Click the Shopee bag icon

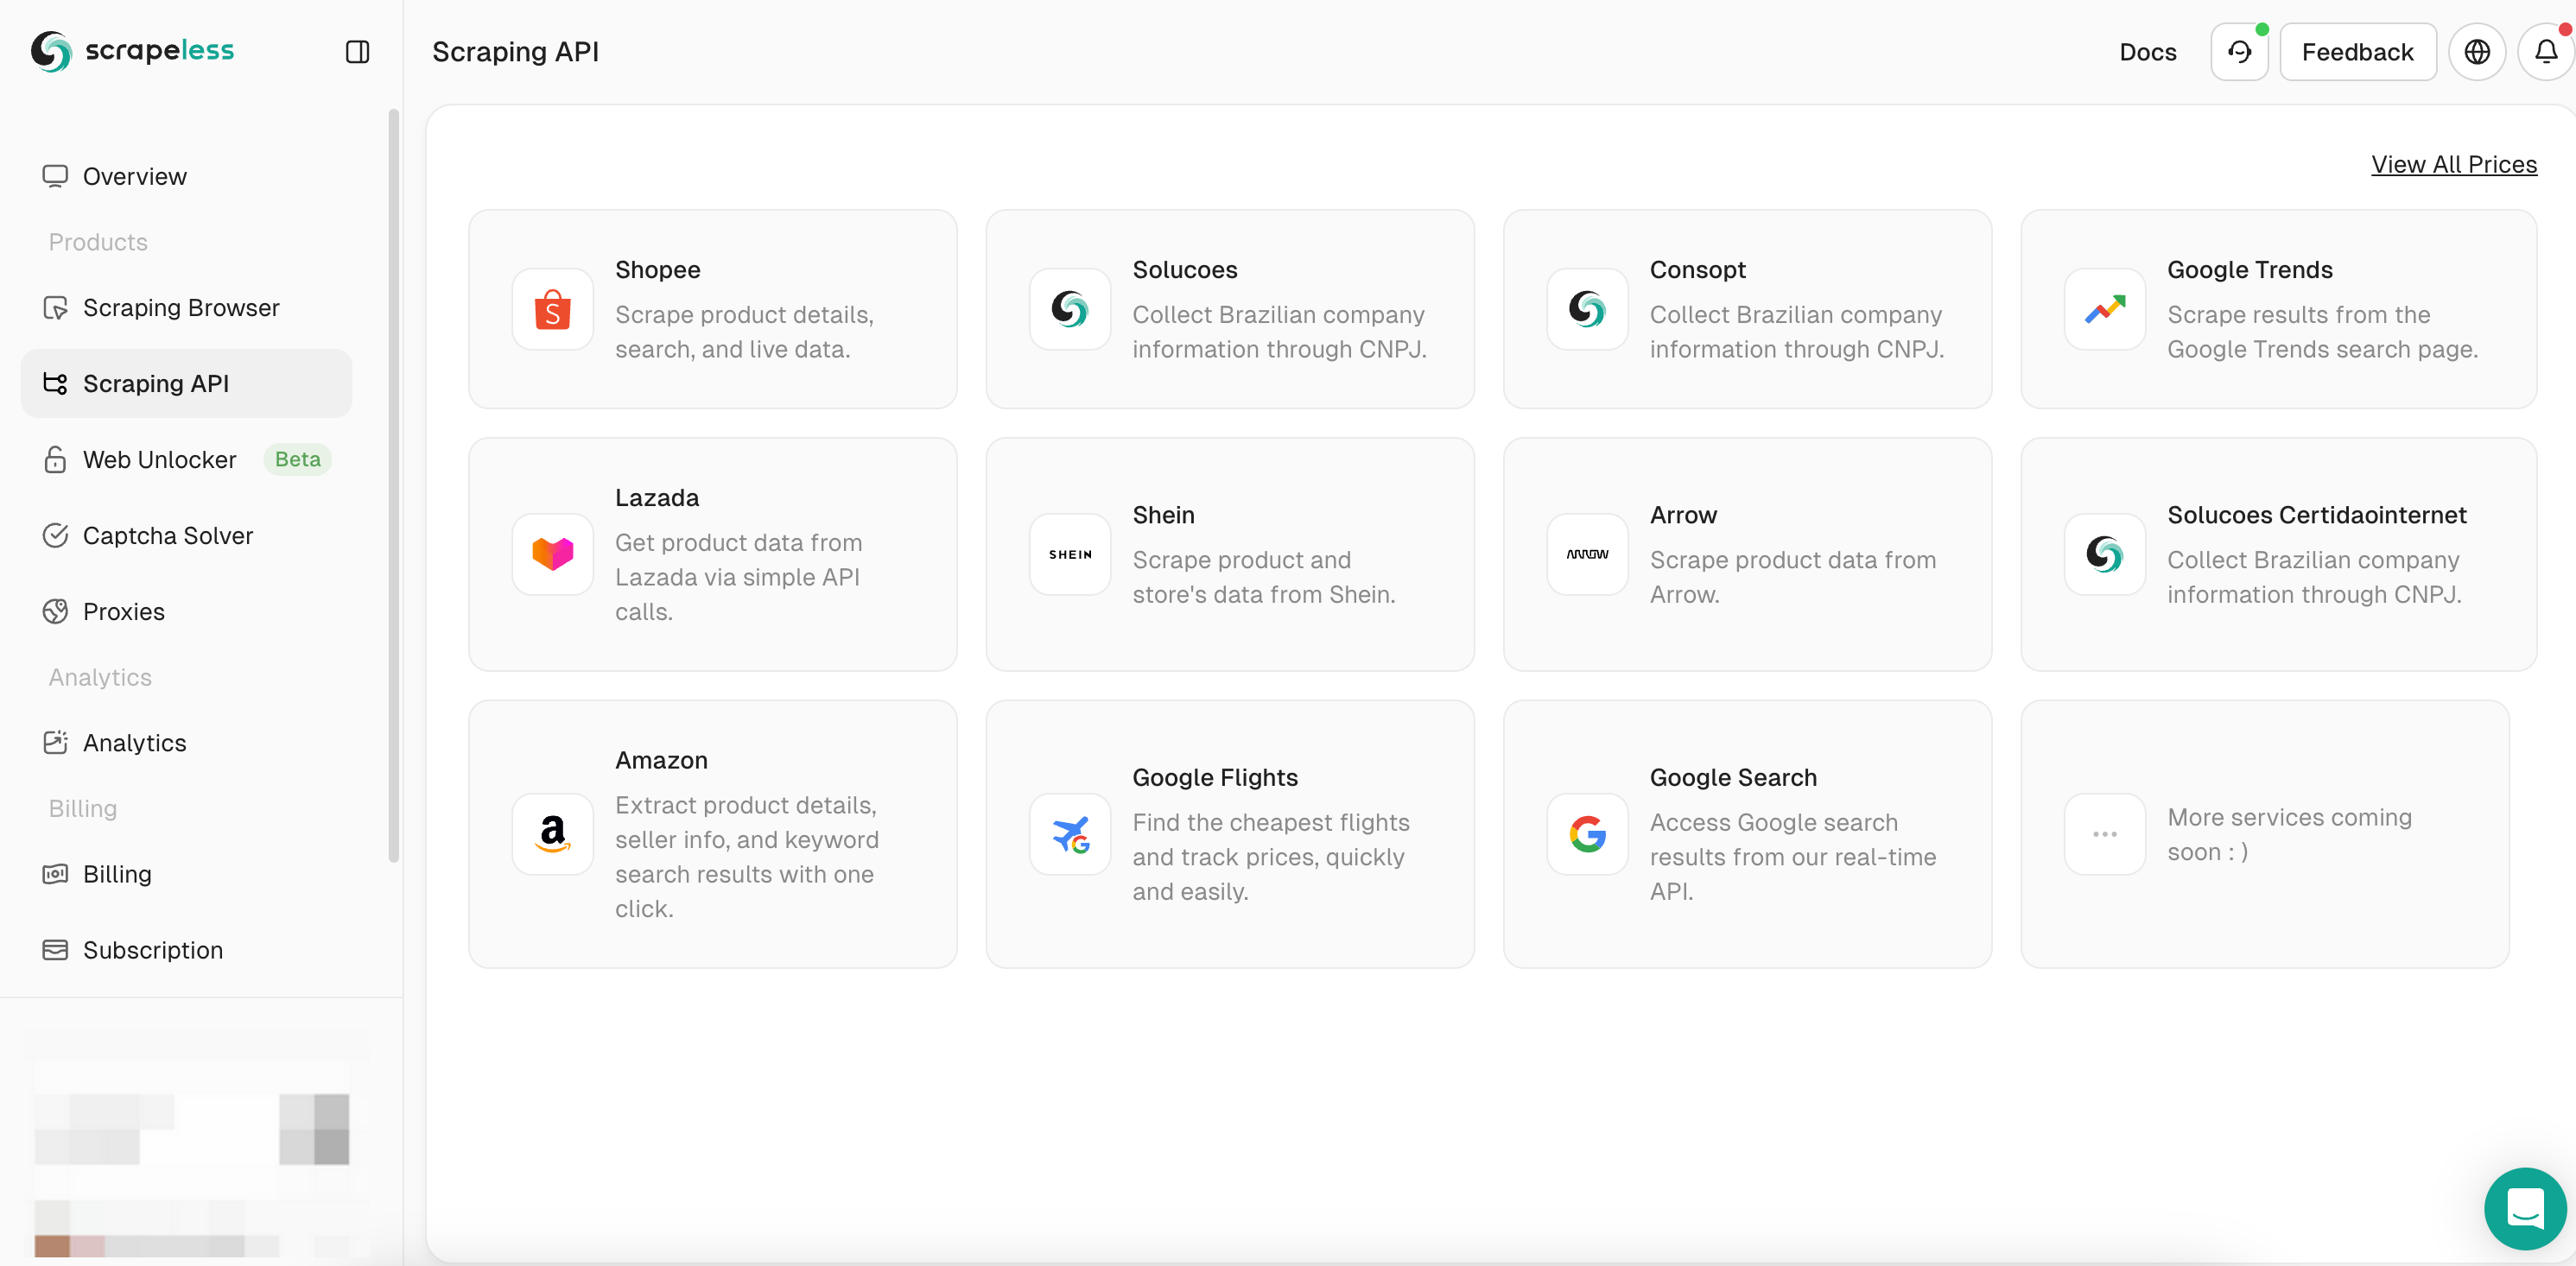point(552,310)
